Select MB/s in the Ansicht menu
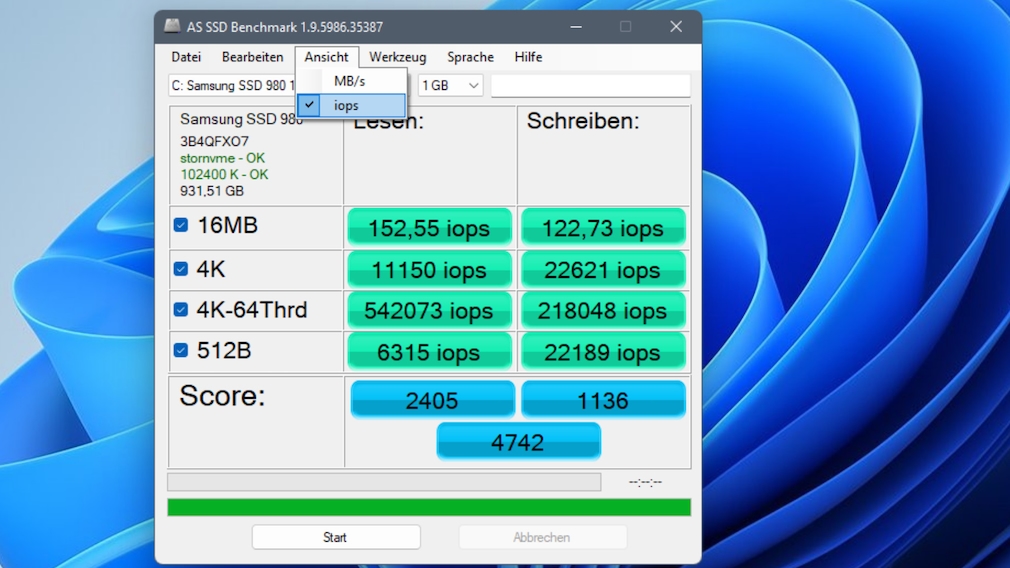Image resolution: width=1010 pixels, height=568 pixels. coord(350,81)
